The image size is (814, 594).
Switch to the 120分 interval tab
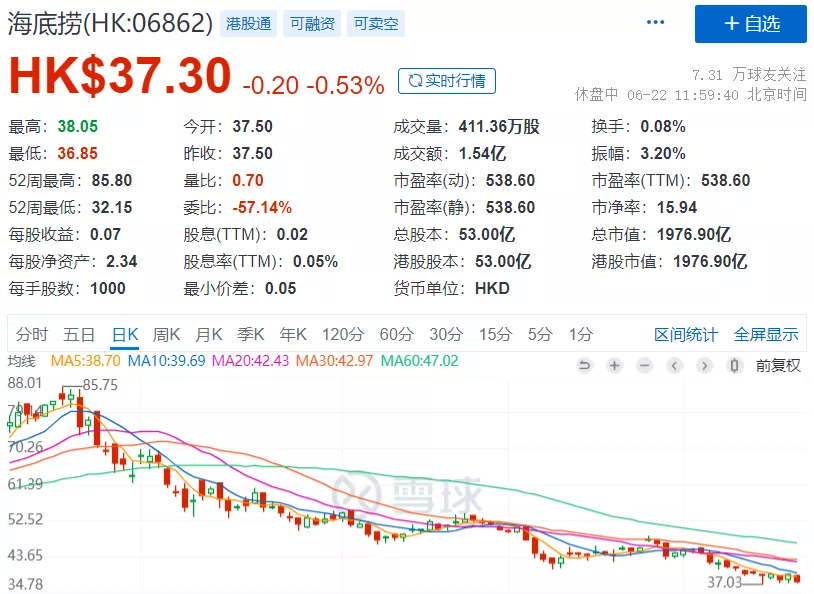click(x=343, y=334)
